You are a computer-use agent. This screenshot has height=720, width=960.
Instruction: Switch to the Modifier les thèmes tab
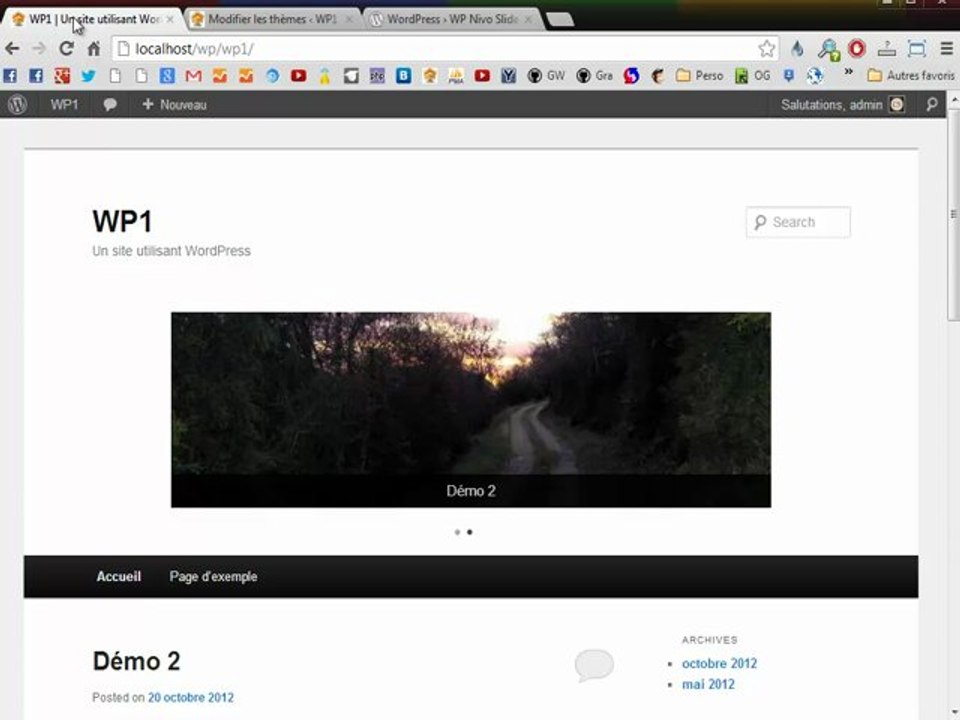pyautogui.click(x=272, y=20)
